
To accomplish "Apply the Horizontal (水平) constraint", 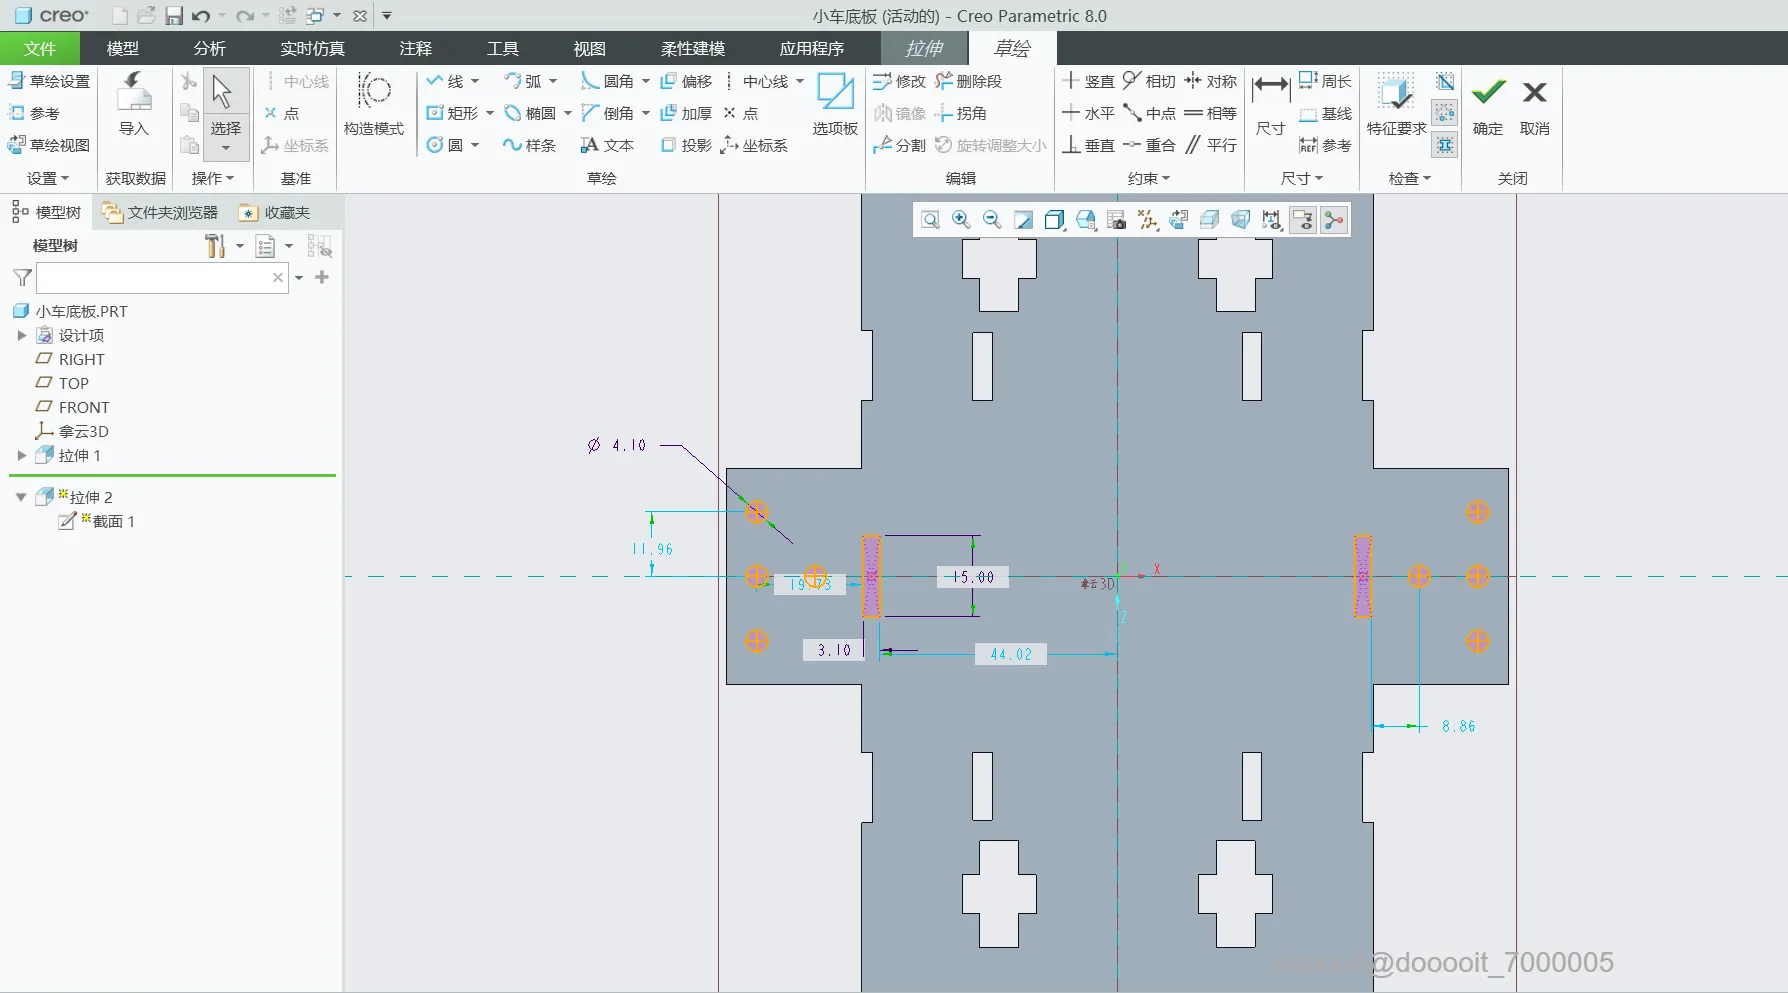I will coord(1088,113).
